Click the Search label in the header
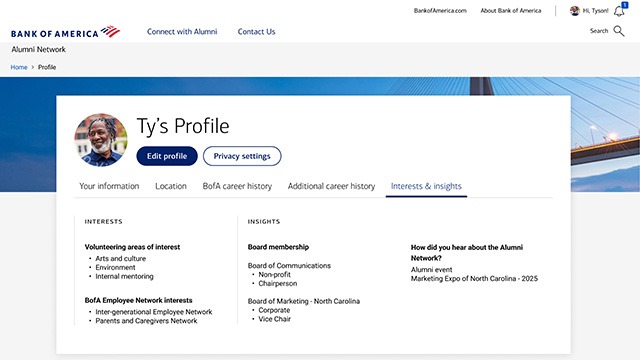 coord(599,31)
